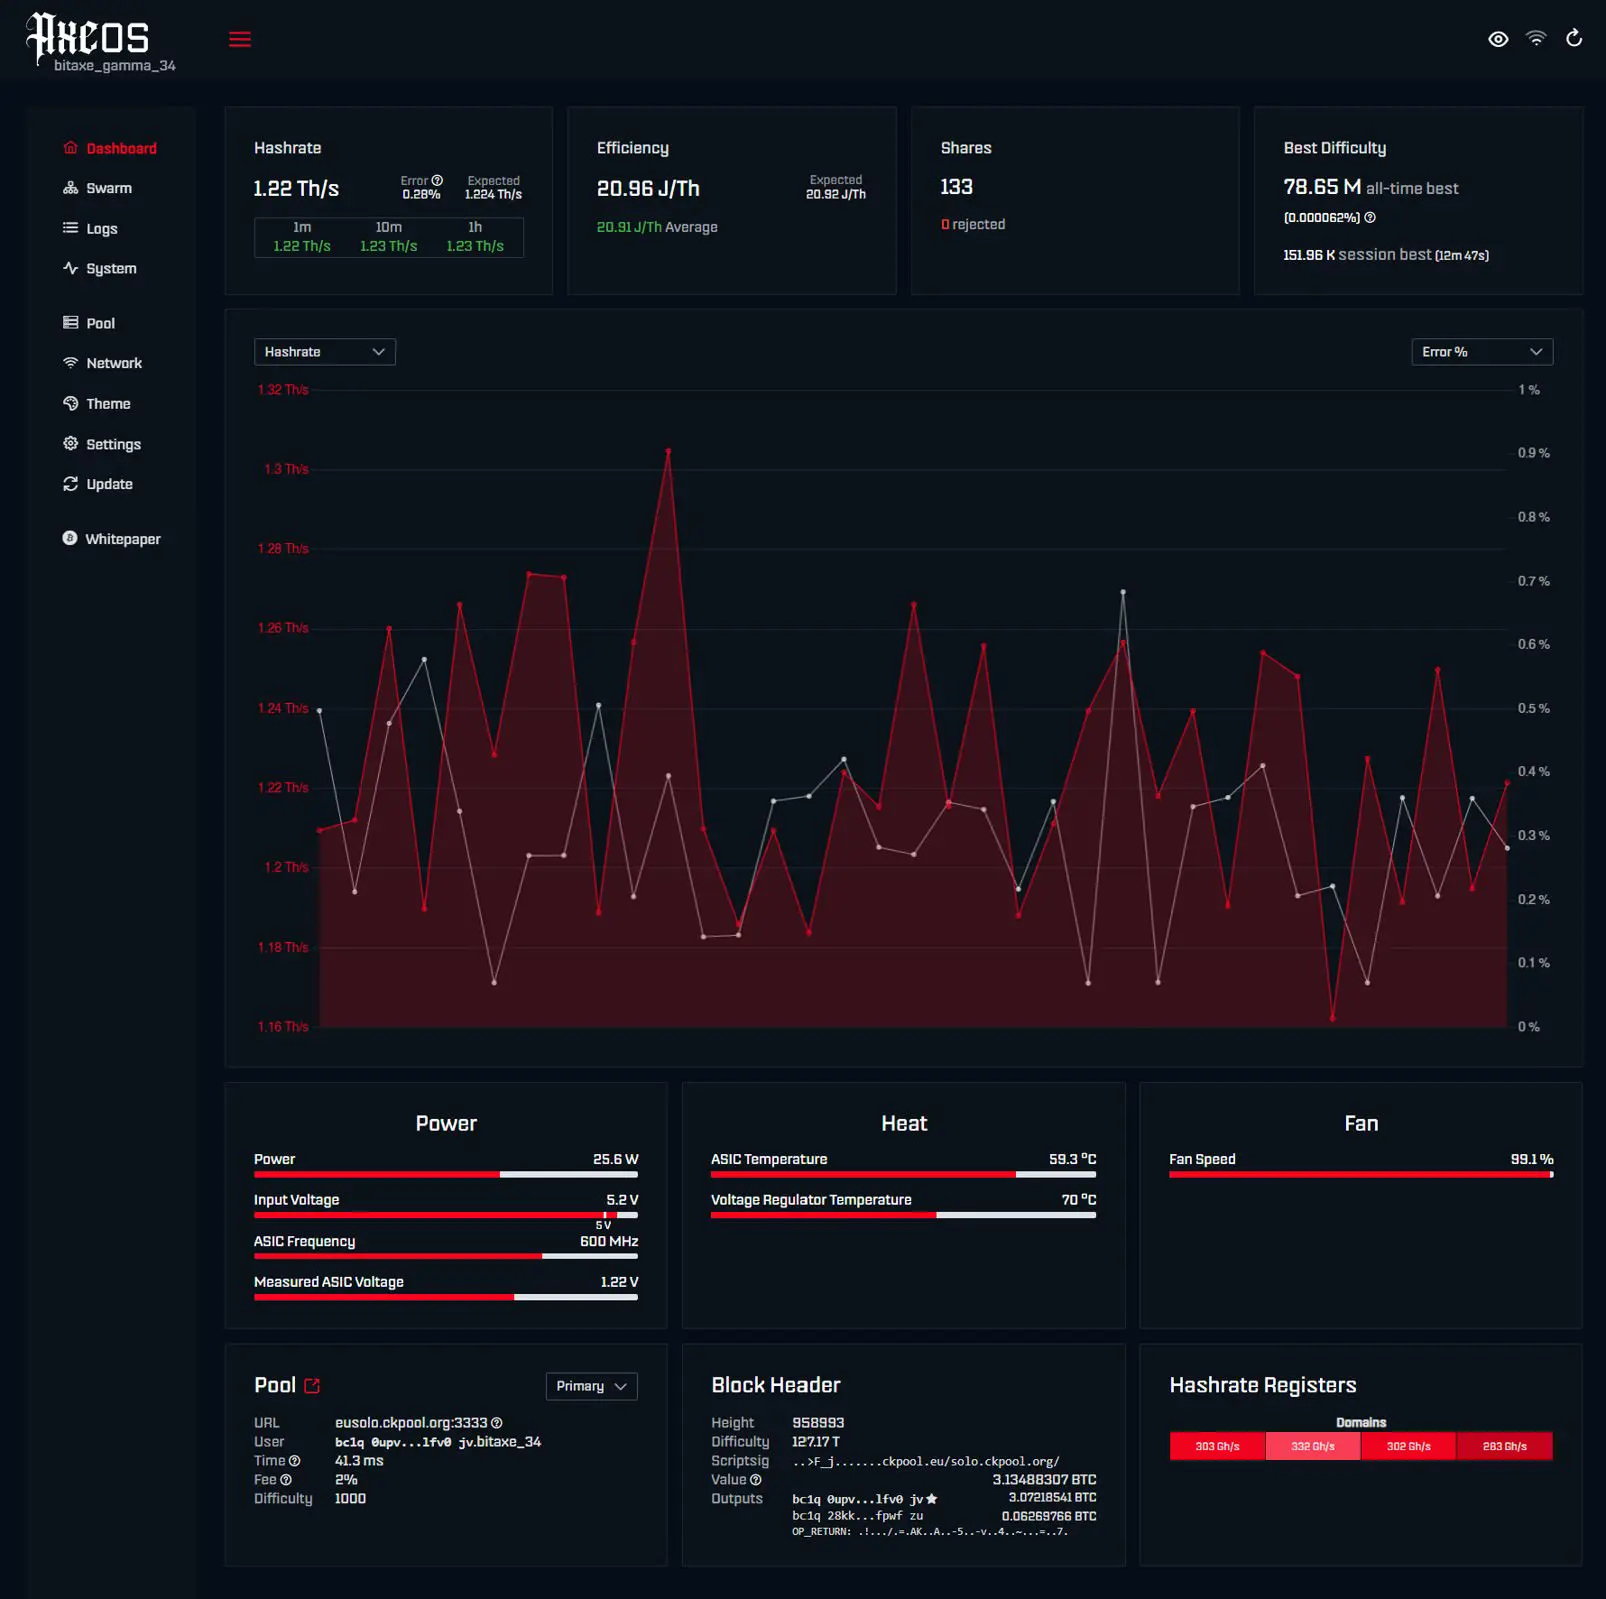Click the block height 958993 value

[x=818, y=1423]
